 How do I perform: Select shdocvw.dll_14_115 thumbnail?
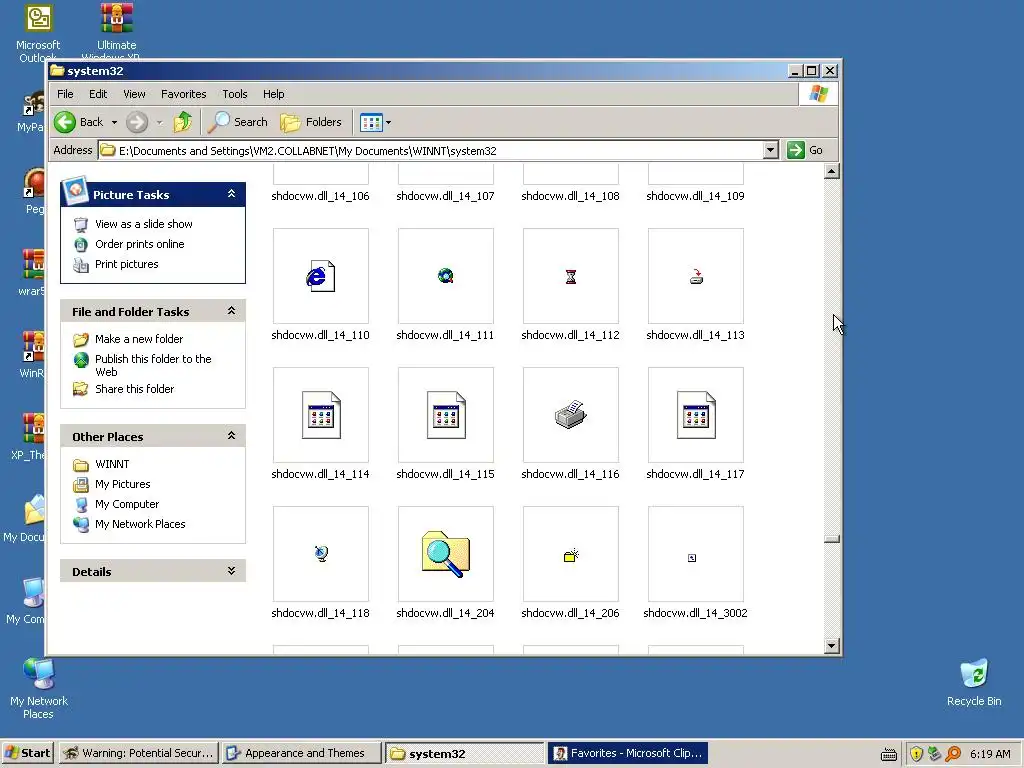(x=445, y=415)
